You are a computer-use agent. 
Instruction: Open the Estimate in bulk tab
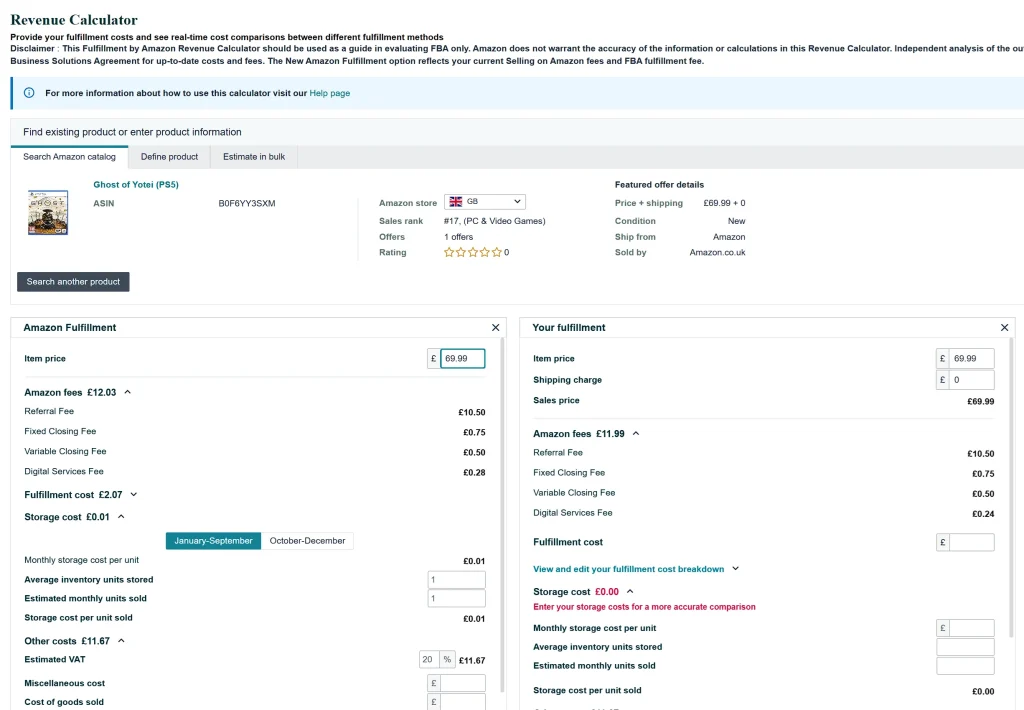(x=254, y=157)
